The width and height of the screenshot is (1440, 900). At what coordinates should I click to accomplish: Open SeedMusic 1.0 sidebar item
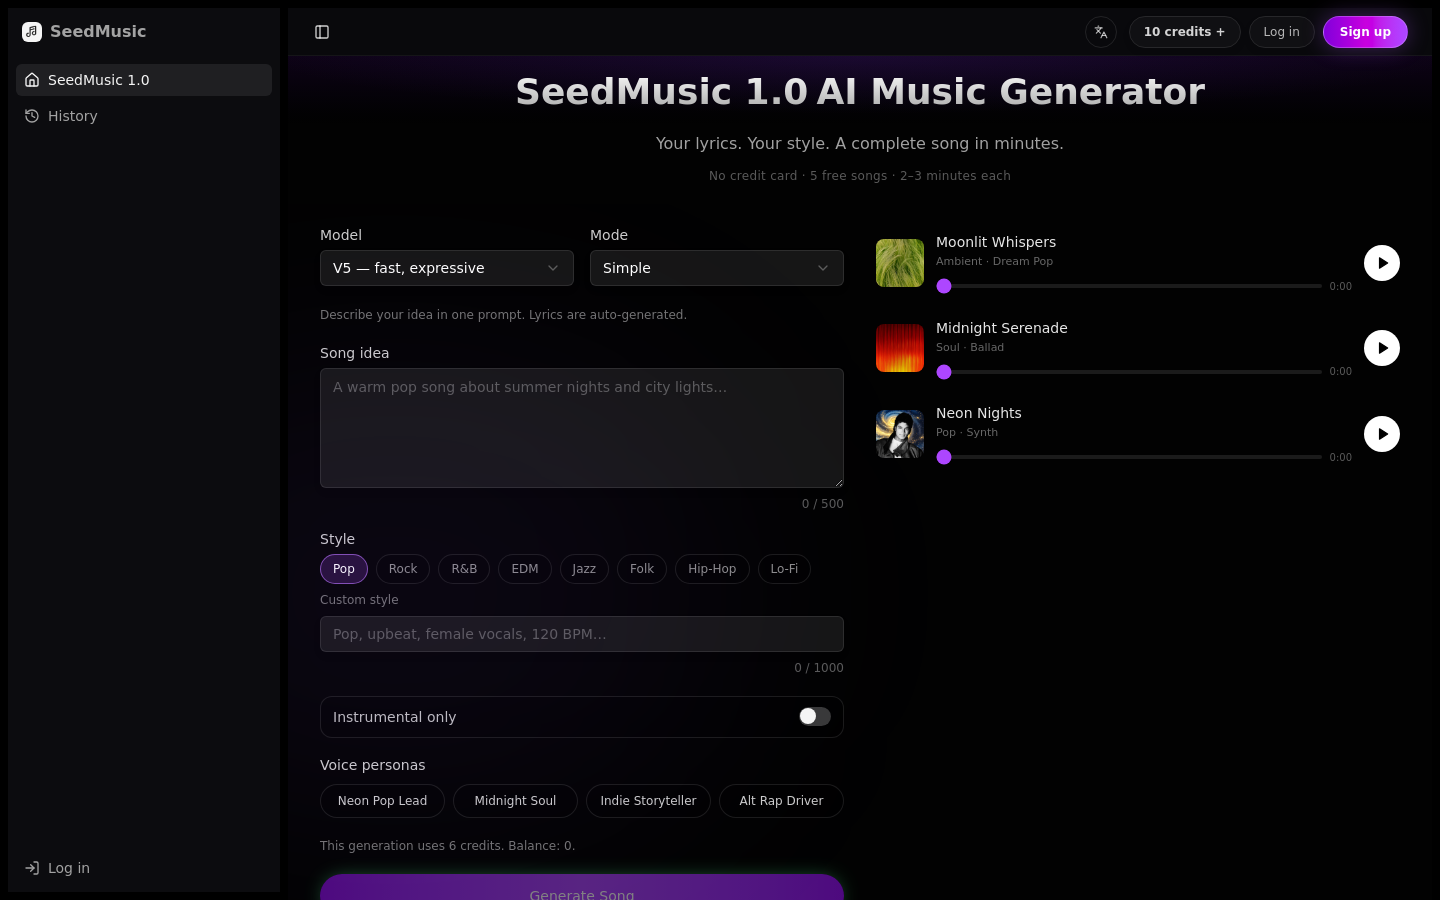click(144, 80)
